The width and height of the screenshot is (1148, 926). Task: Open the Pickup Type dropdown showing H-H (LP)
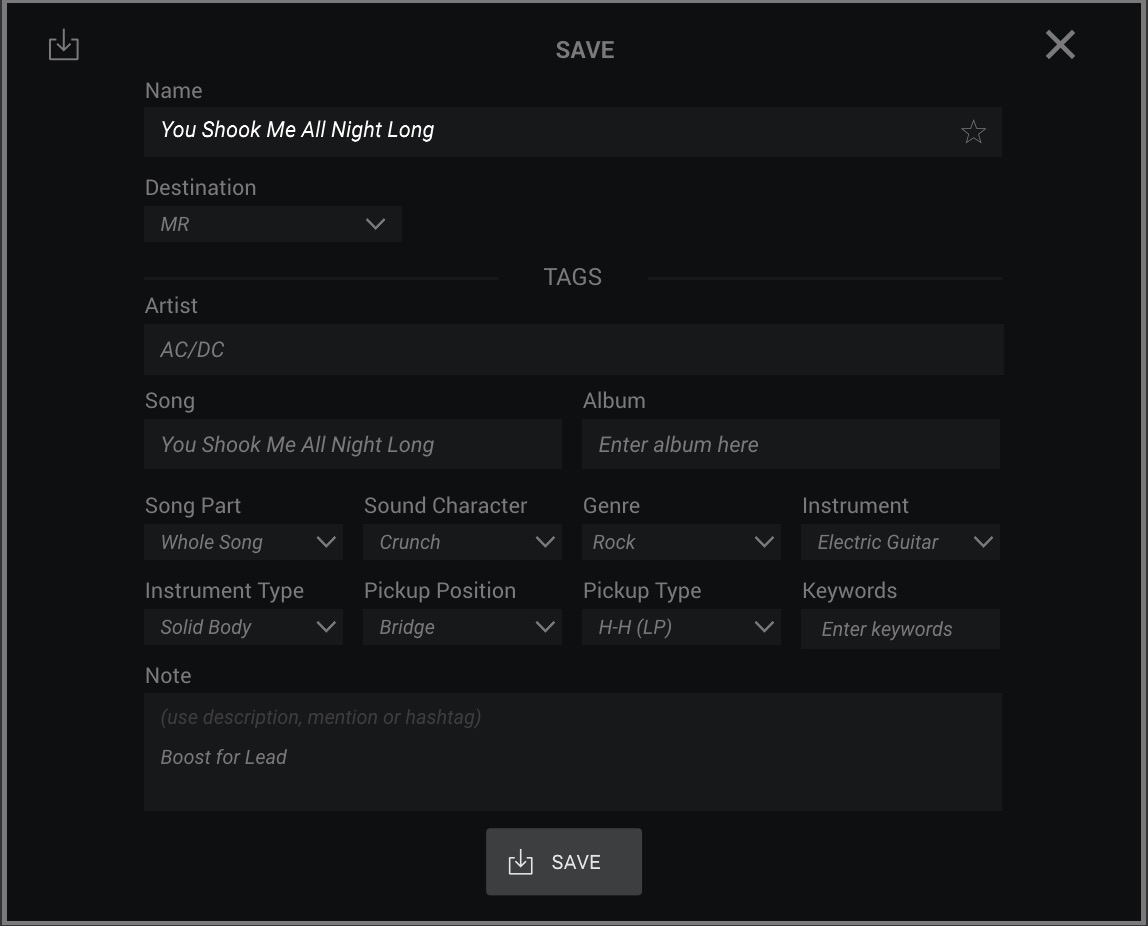(681, 627)
